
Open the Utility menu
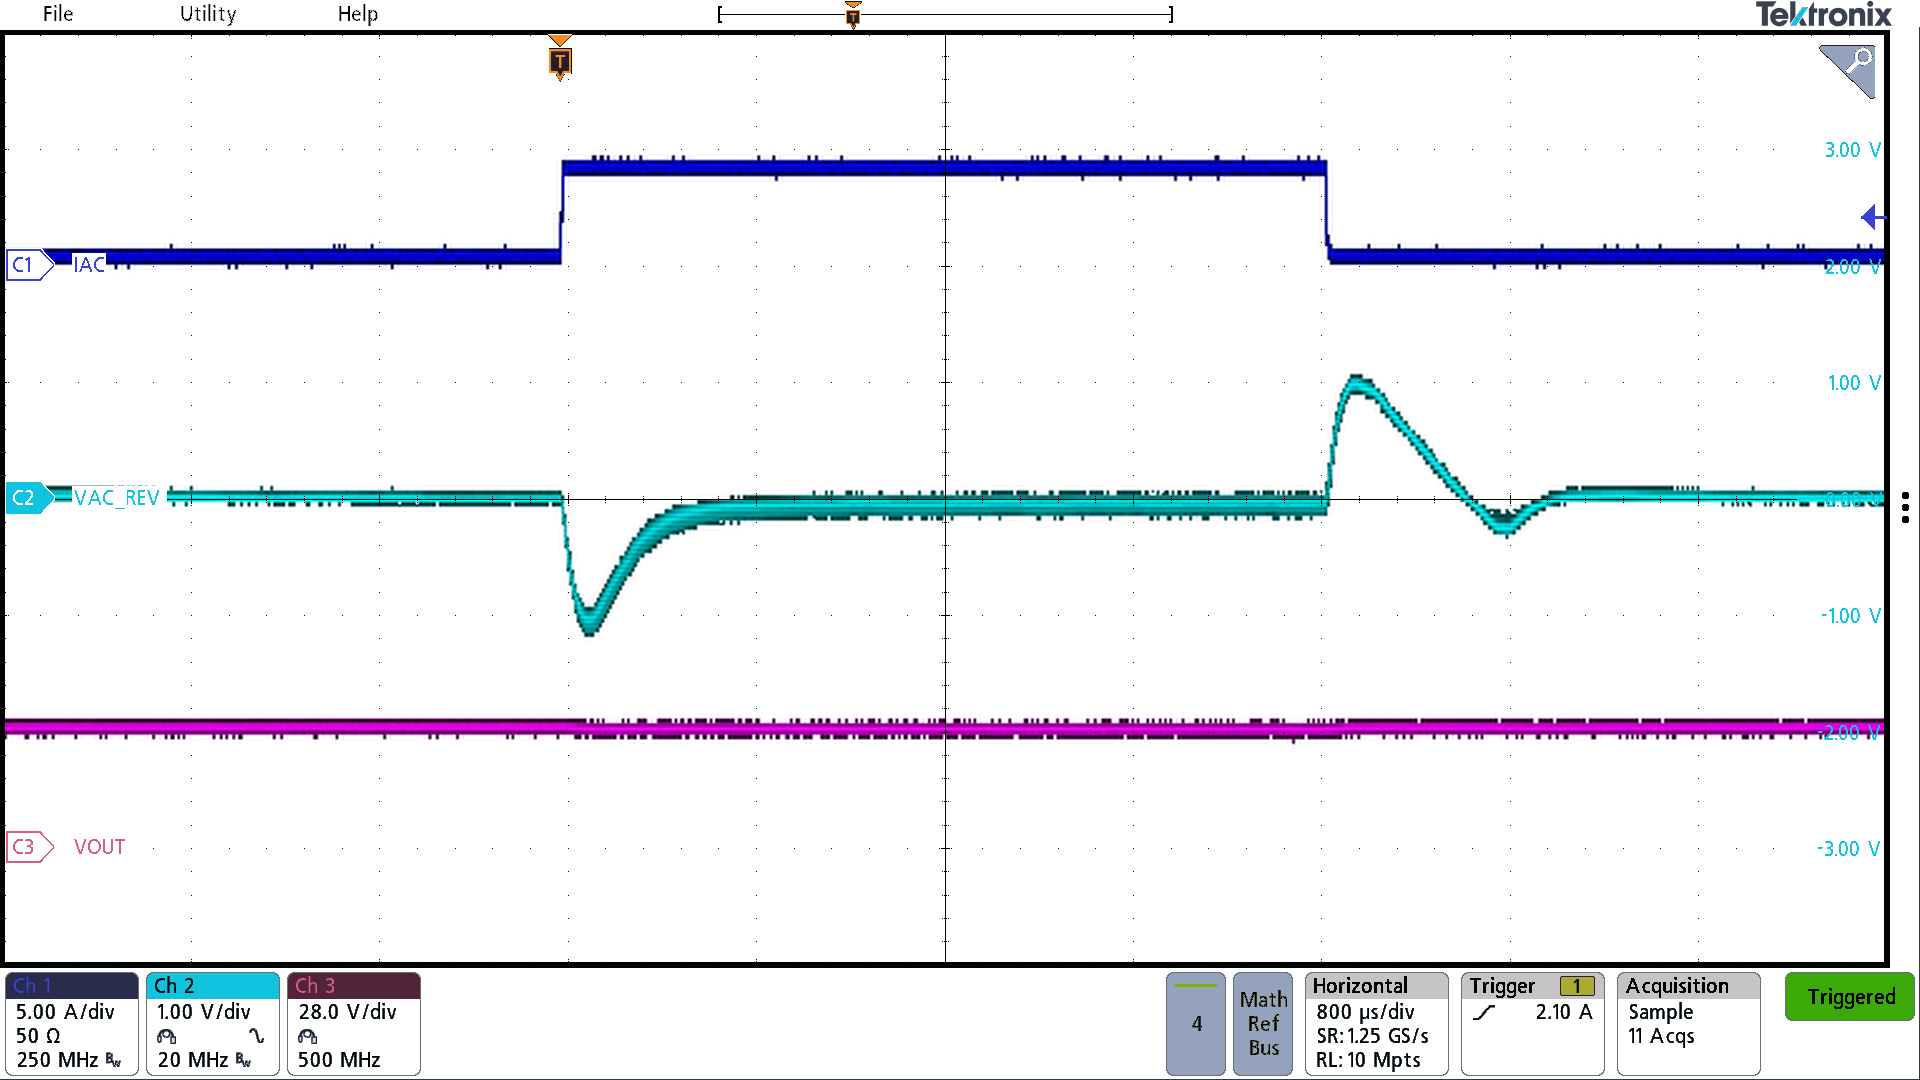point(207,14)
